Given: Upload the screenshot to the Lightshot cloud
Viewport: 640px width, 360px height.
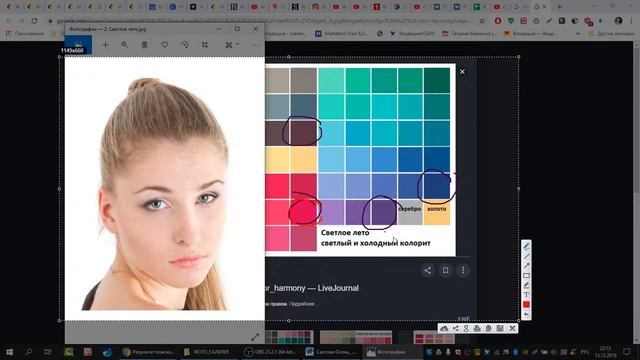Looking at the screenshot, I should [x=444, y=328].
